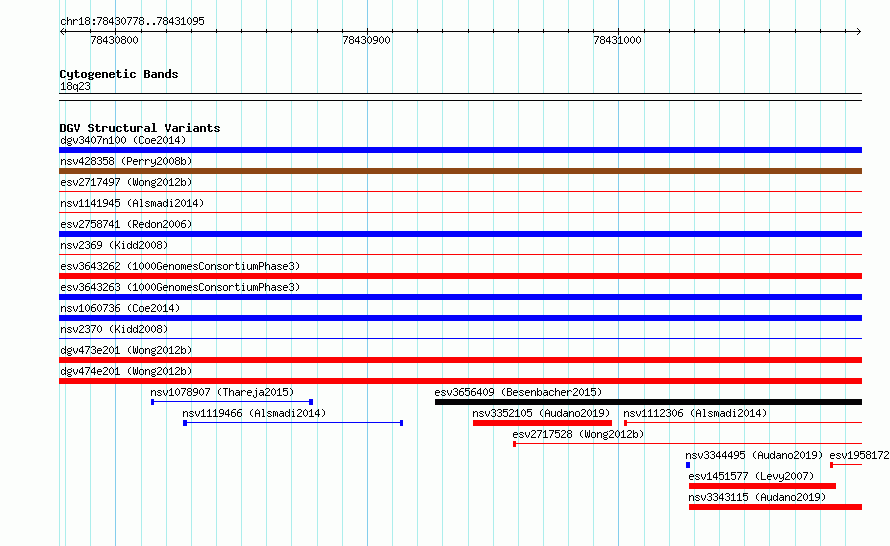Open nsv1112306 (Alsmadi2014) label
The height and width of the screenshot is (546, 890).
pyautogui.click(x=695, y=413)
